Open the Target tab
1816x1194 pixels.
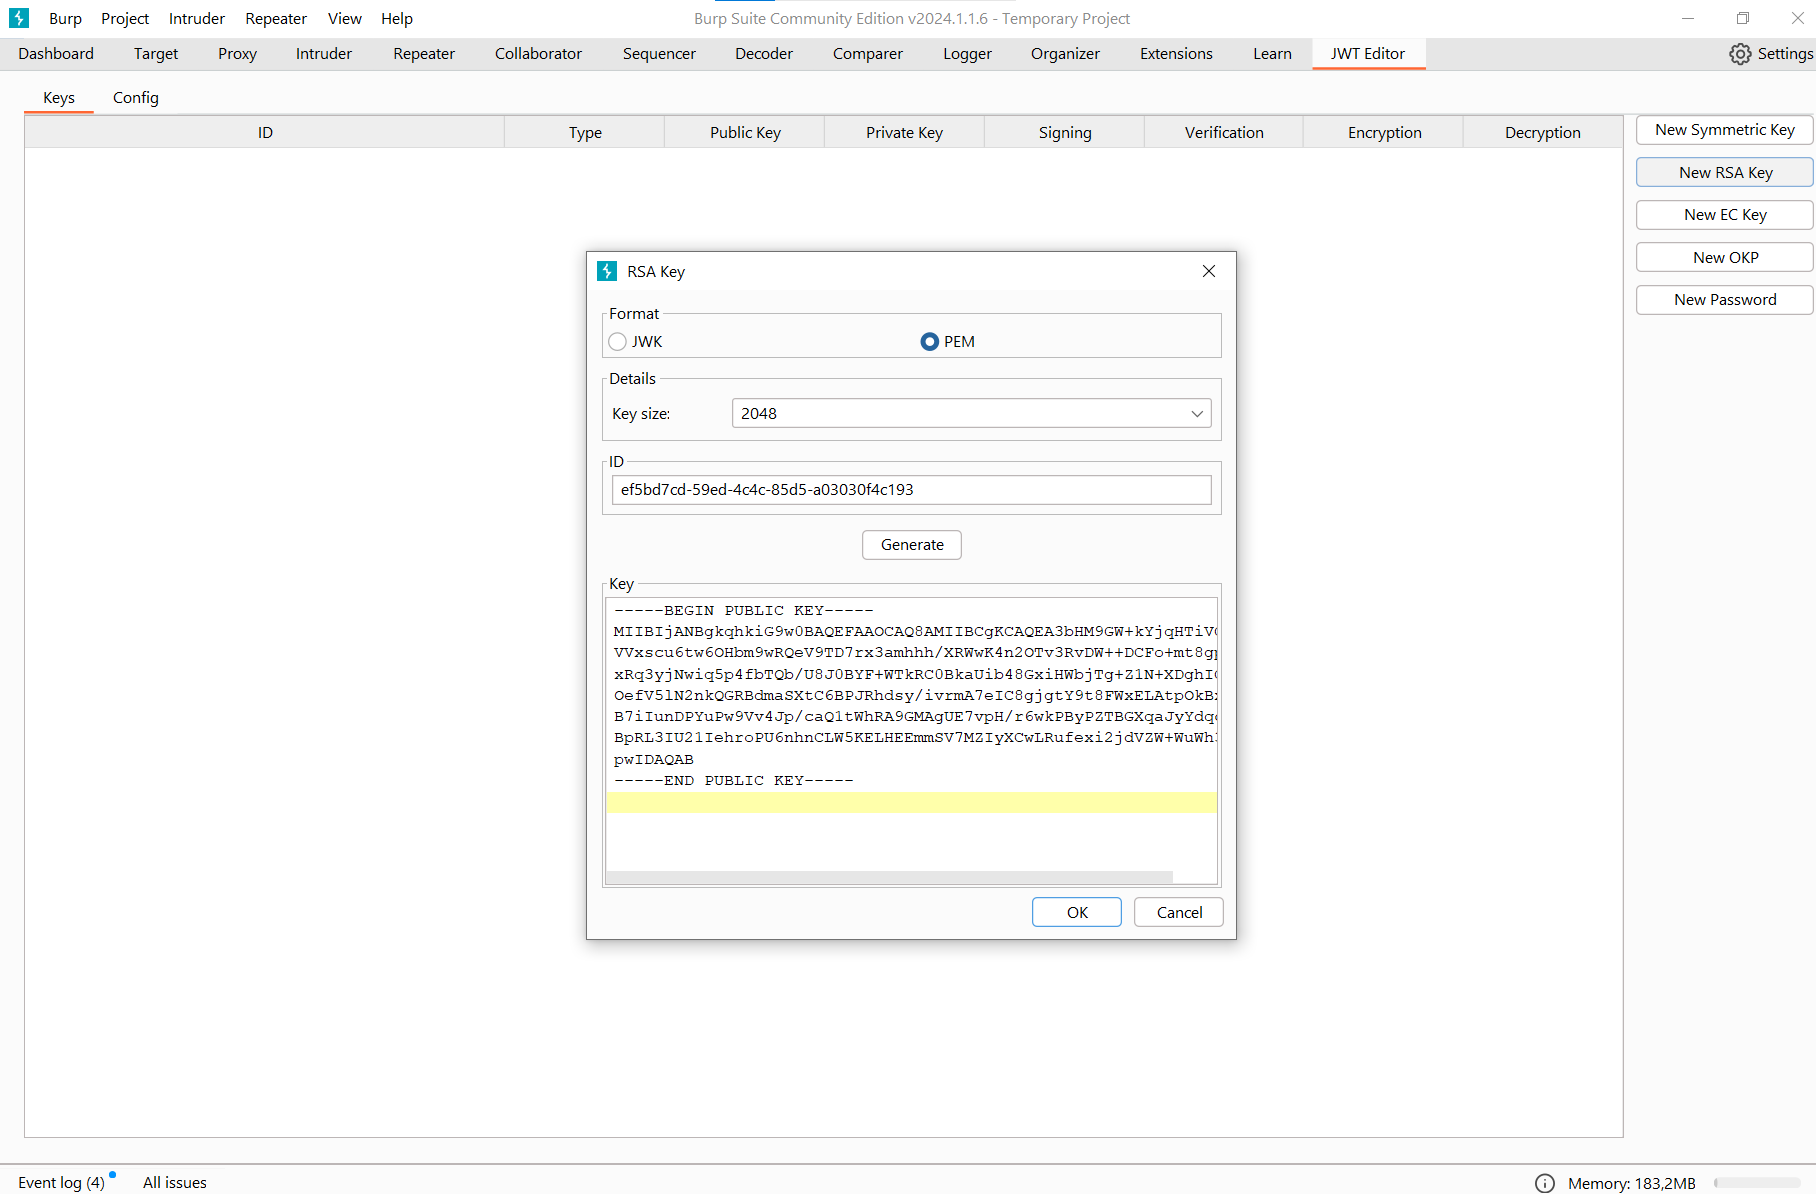156,54
